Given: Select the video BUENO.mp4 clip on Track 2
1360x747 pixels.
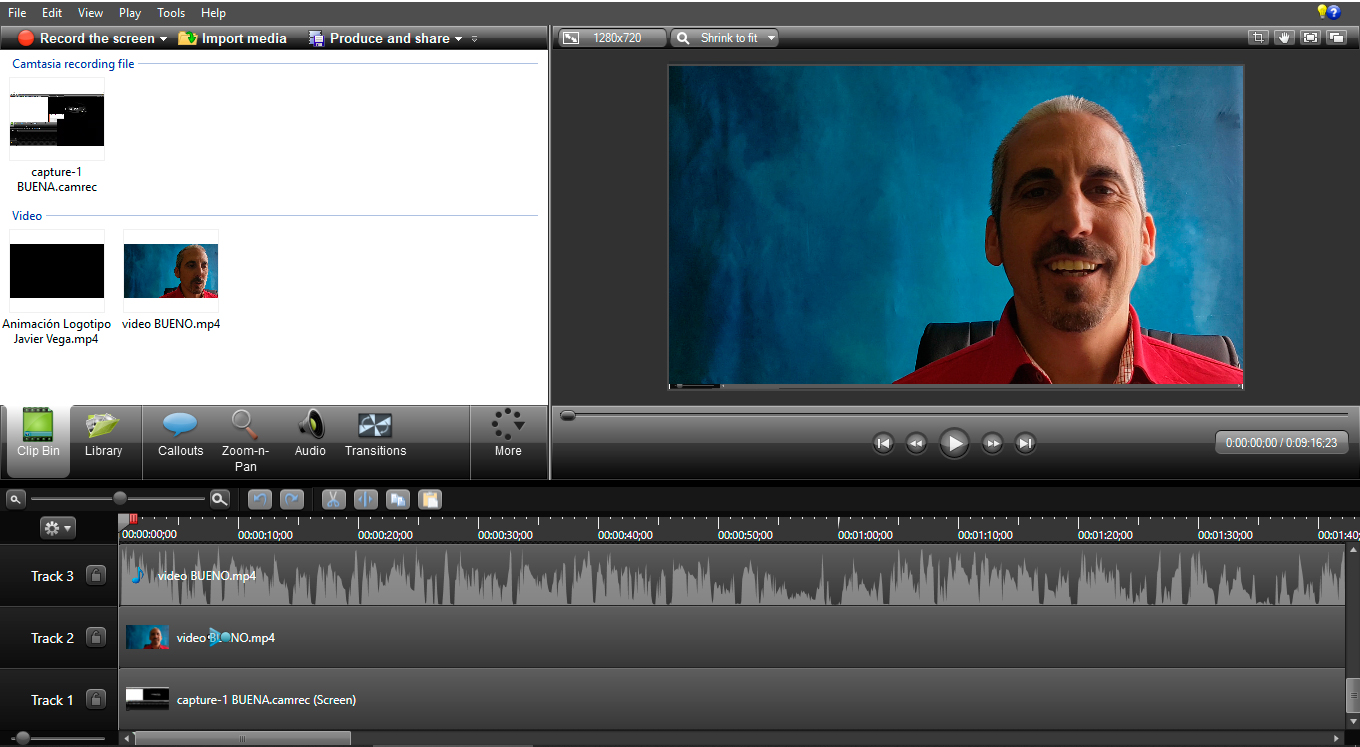Looking at the screenshot, I should click(733, 637).
